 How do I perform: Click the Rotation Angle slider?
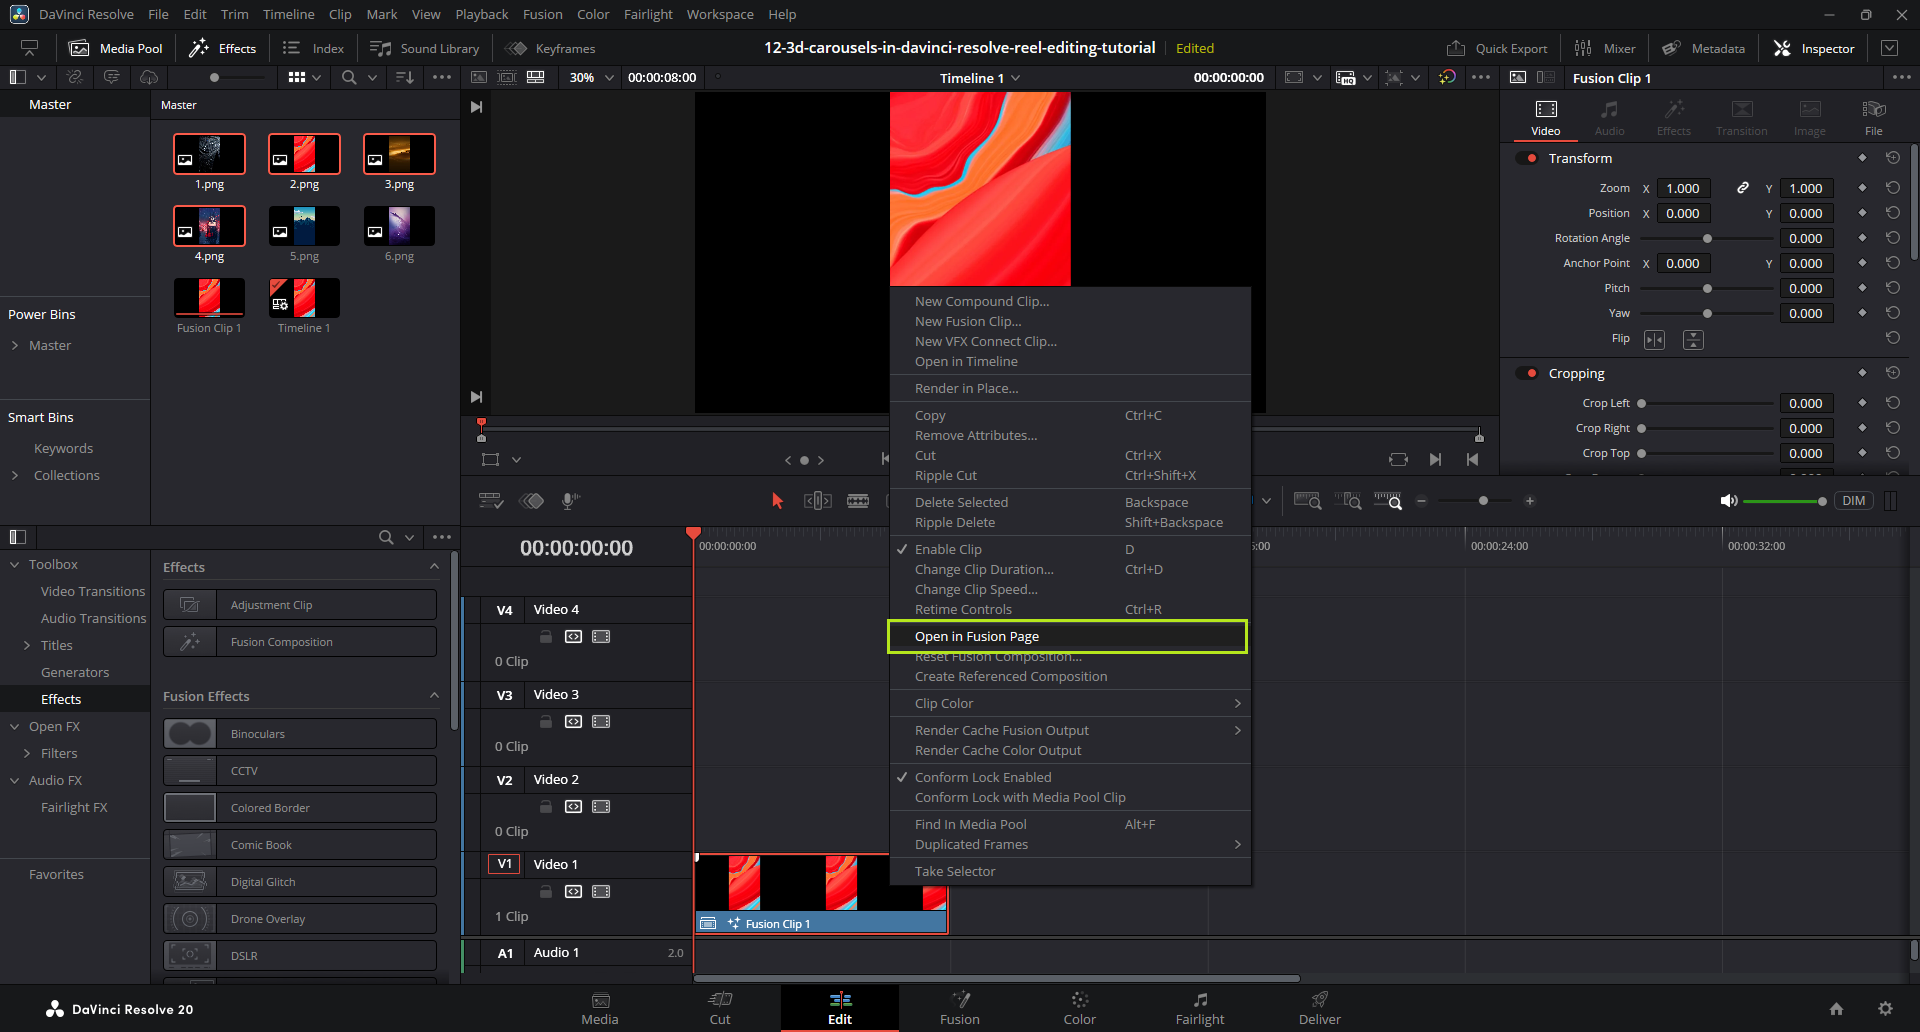pyautogui.click(x=1707, y=238)
